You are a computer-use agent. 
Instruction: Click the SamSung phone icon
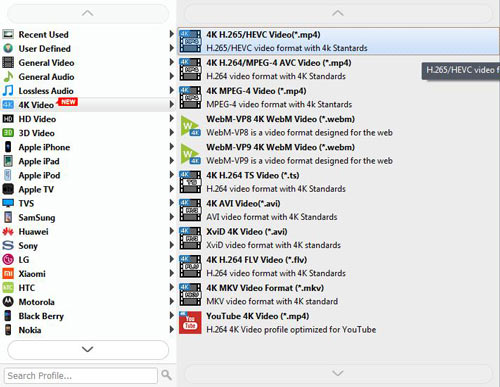click(8, 217)
